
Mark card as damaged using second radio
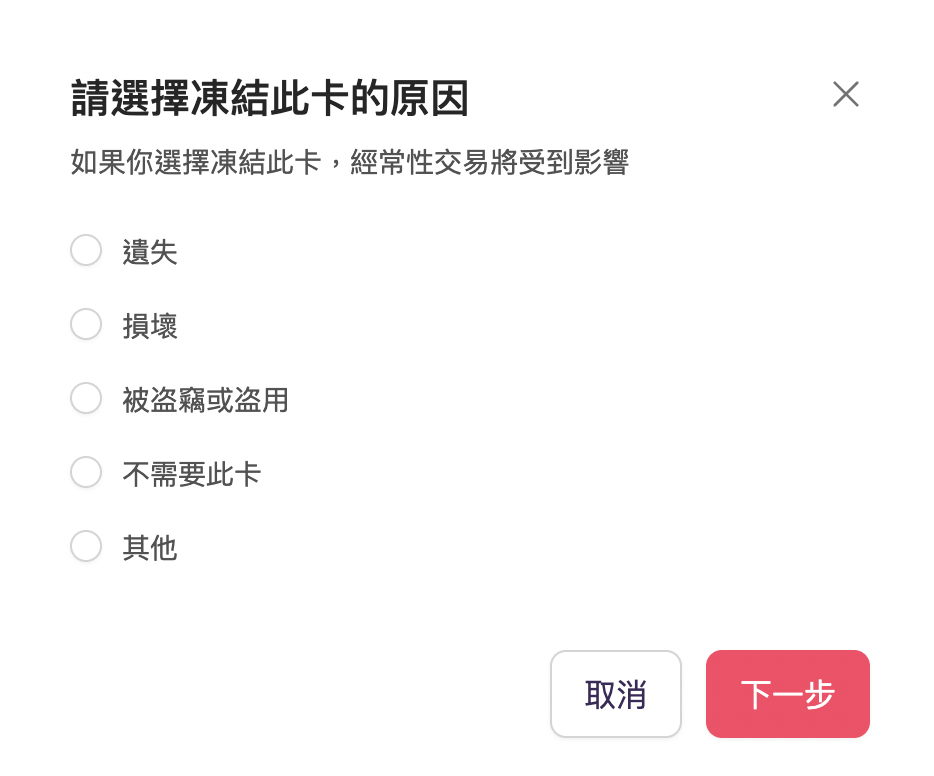pyautogui.click(x=86, y=324)
